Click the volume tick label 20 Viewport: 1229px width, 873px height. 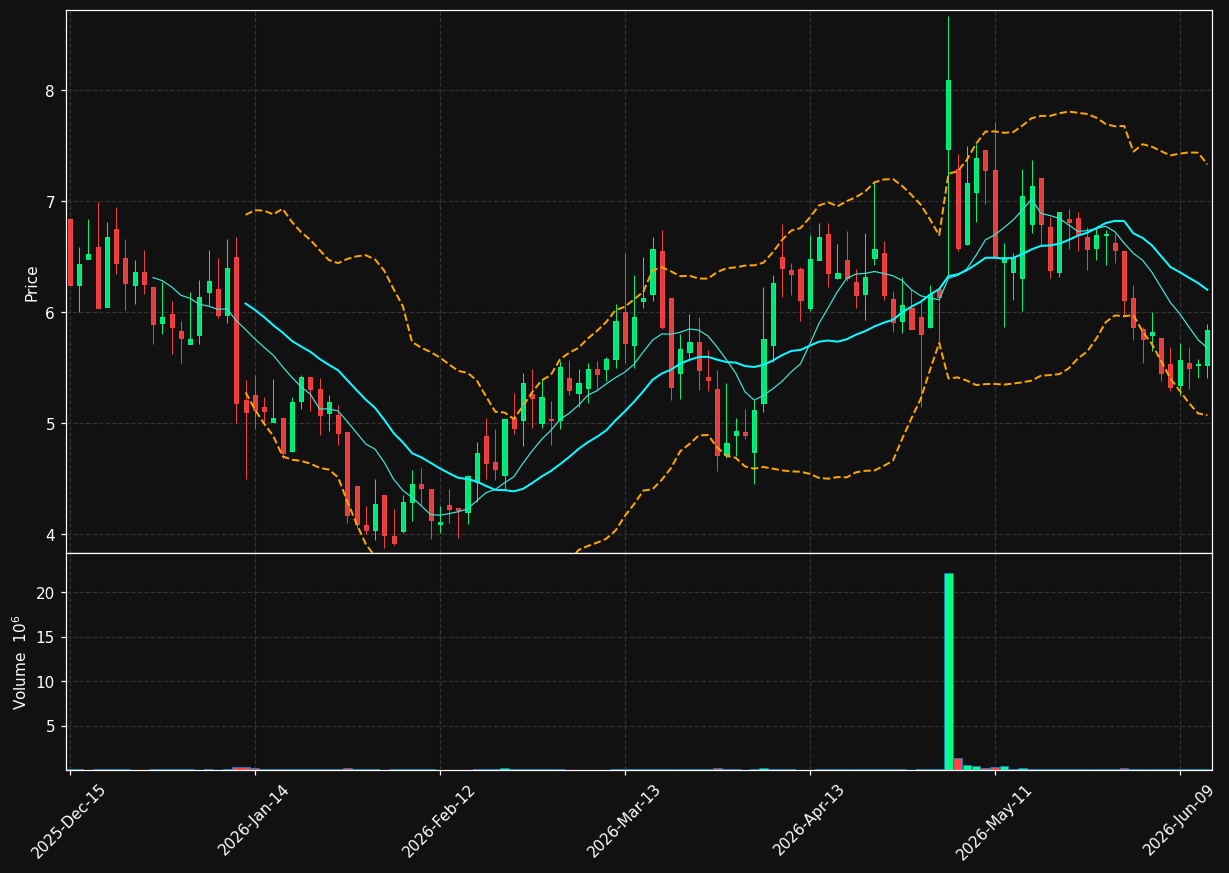(47, 593)
